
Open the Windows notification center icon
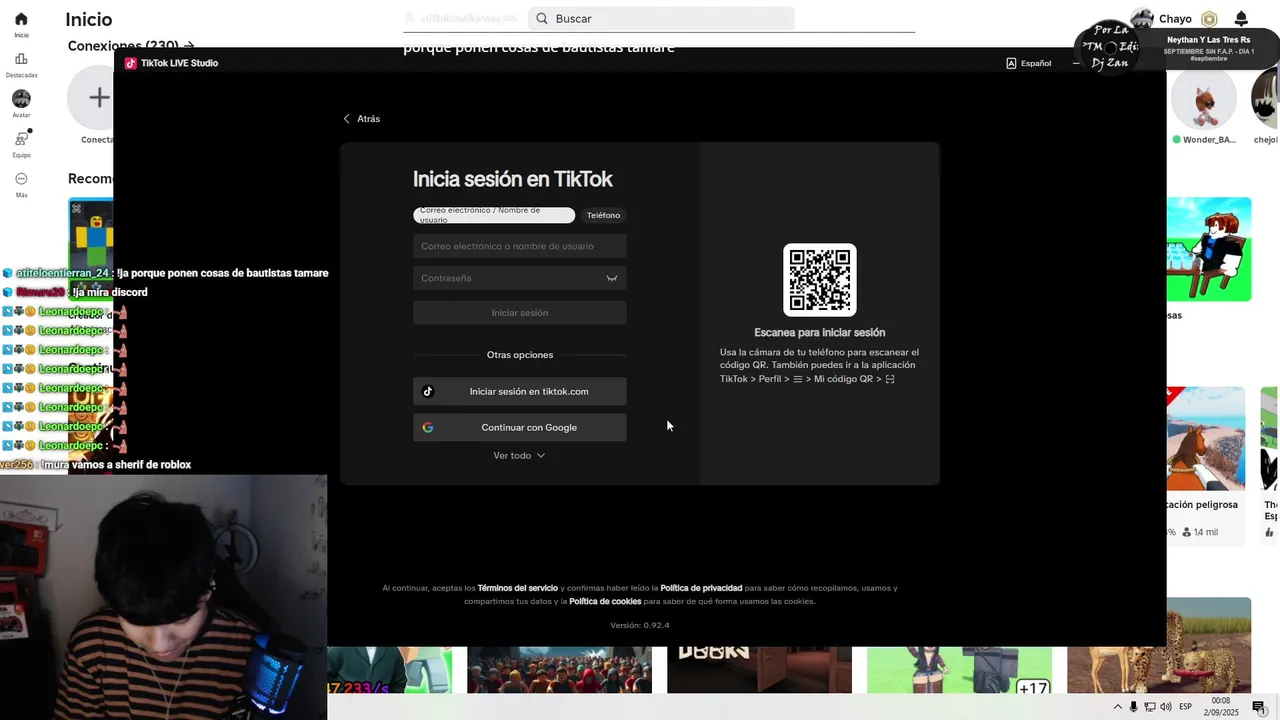coord(1259,707)
